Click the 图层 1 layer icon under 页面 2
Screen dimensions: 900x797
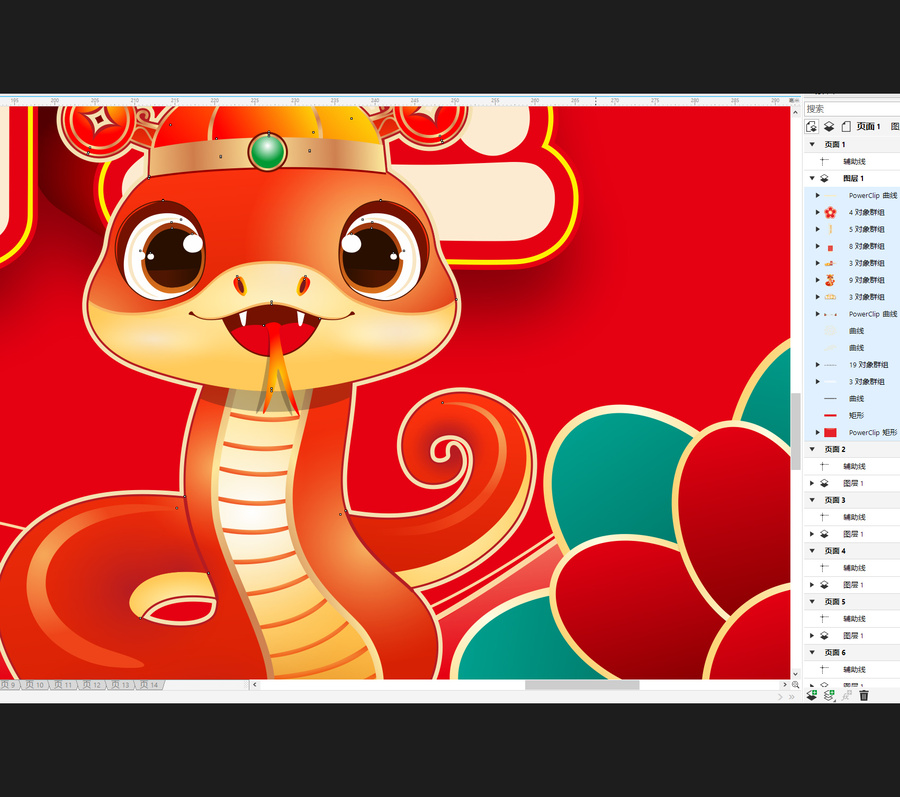(x=824, y=483)
